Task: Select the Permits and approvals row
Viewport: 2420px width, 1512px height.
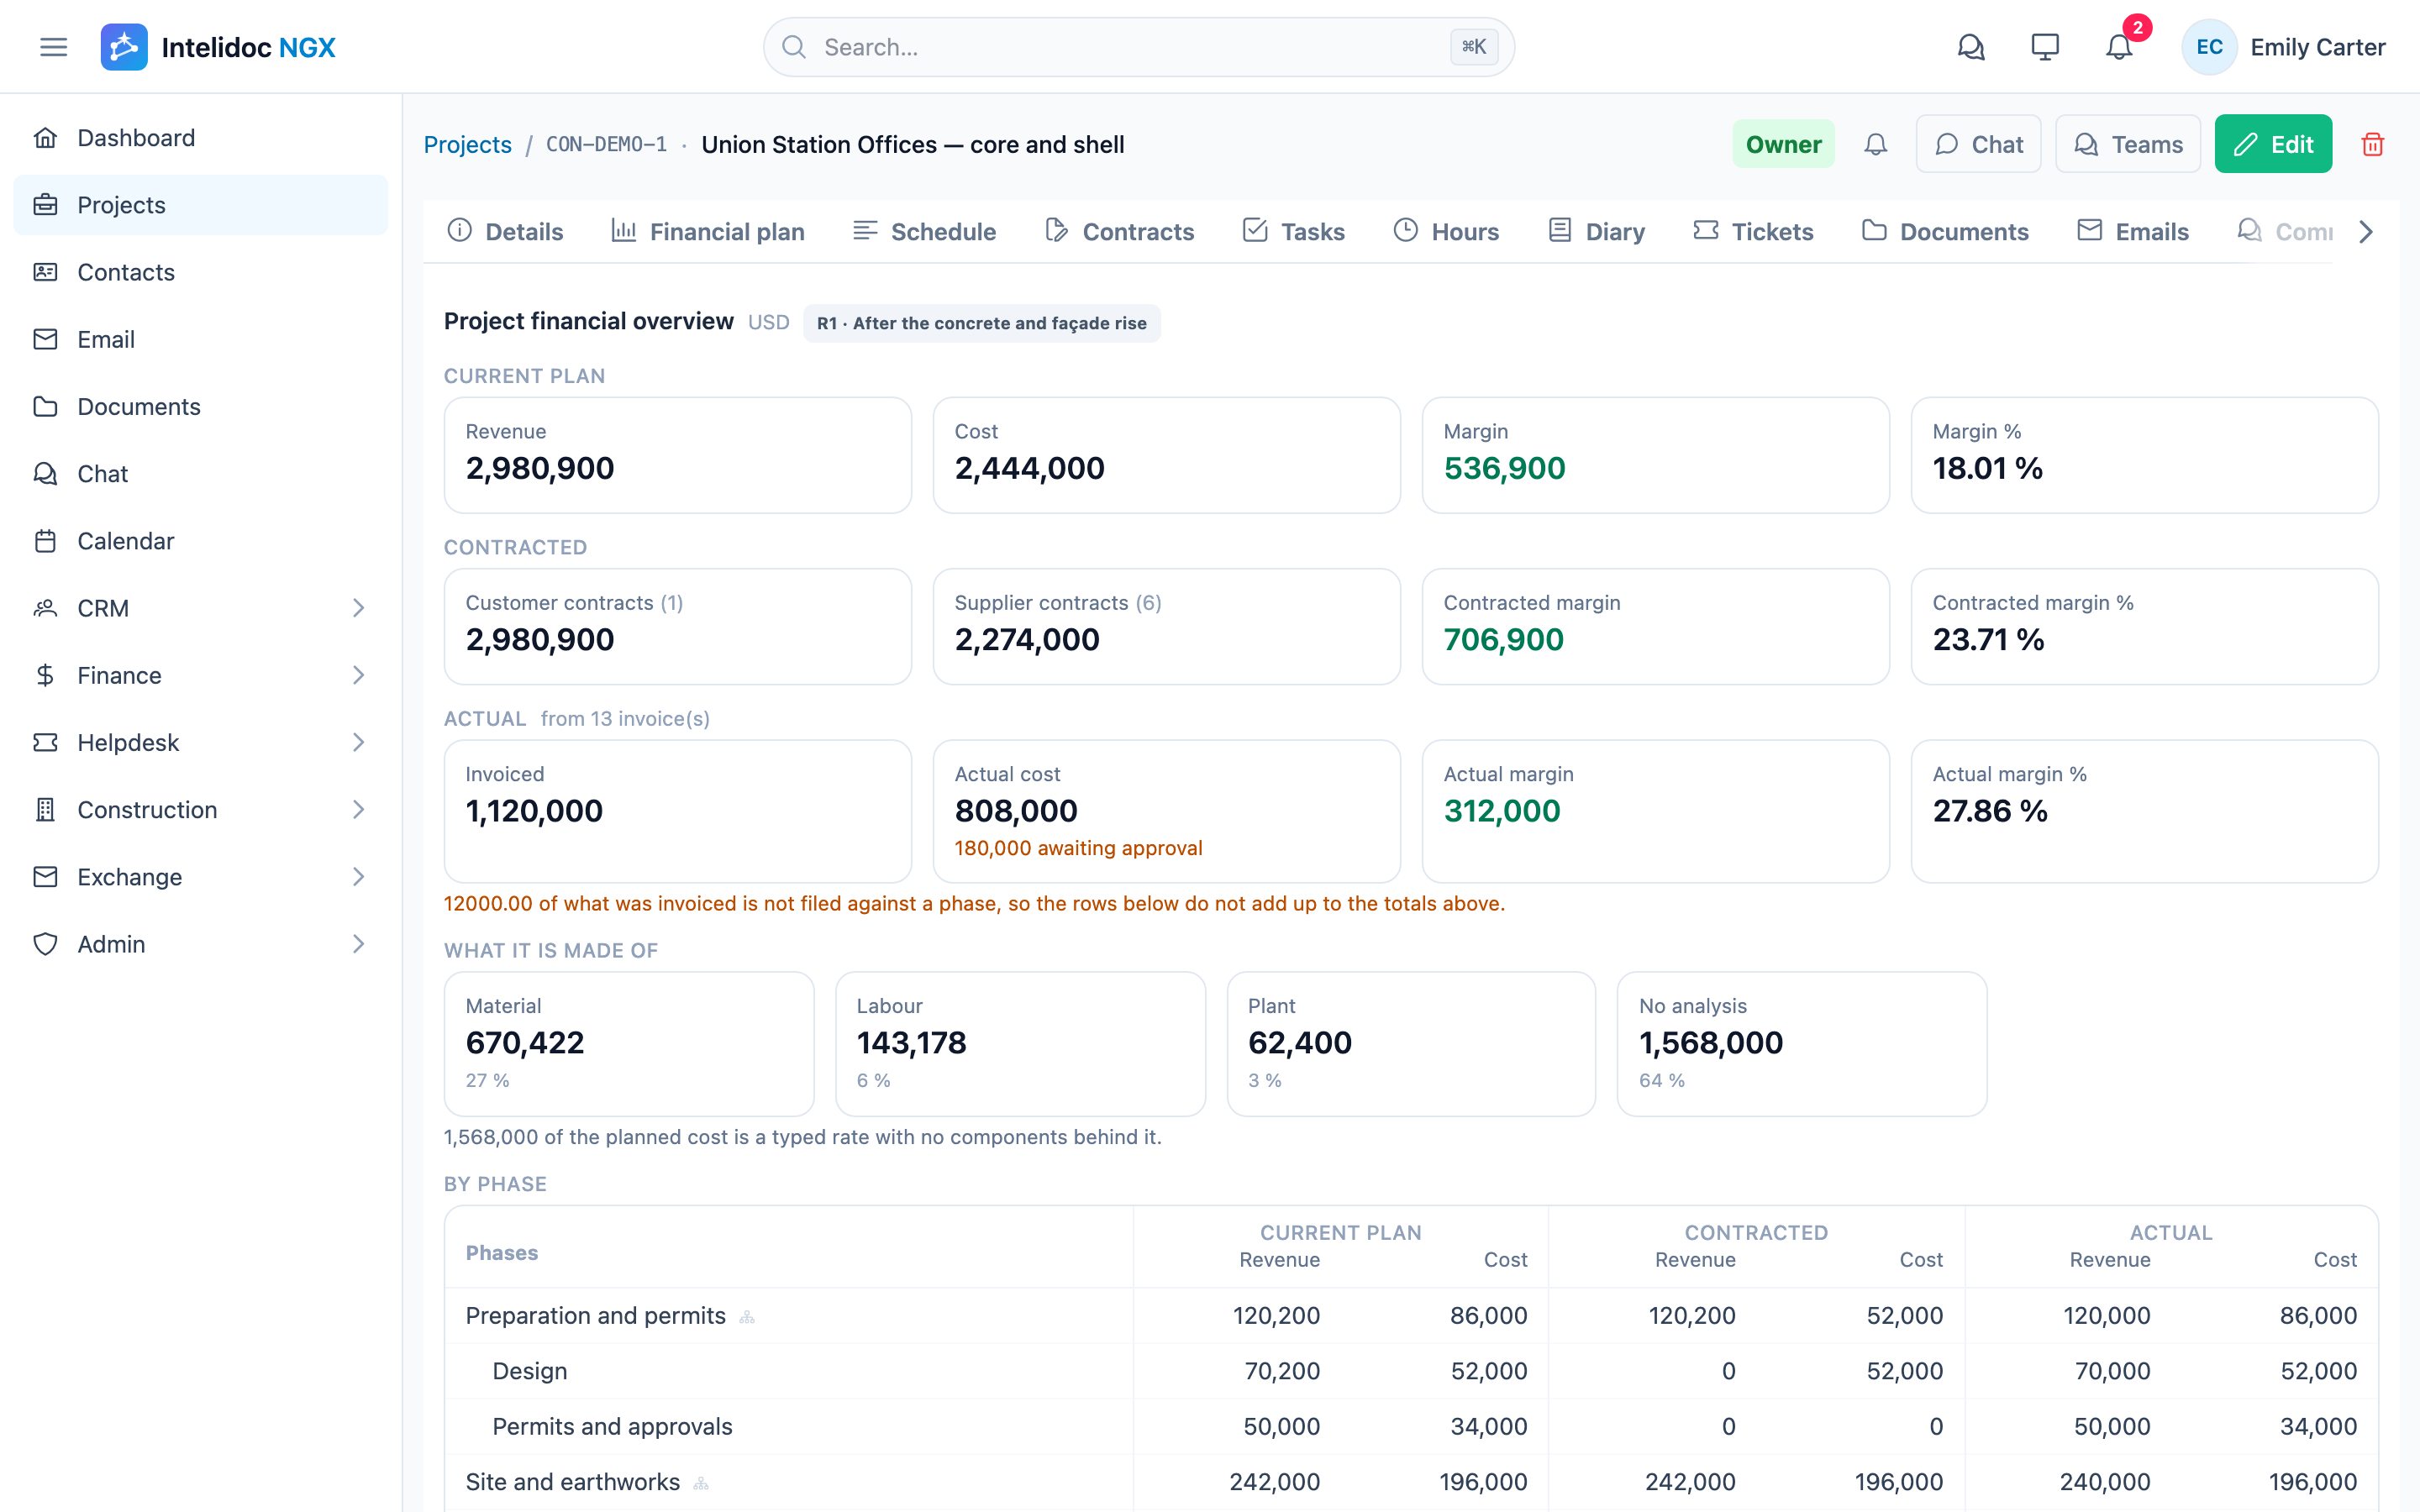Action: click(x=1411, y=1427)
